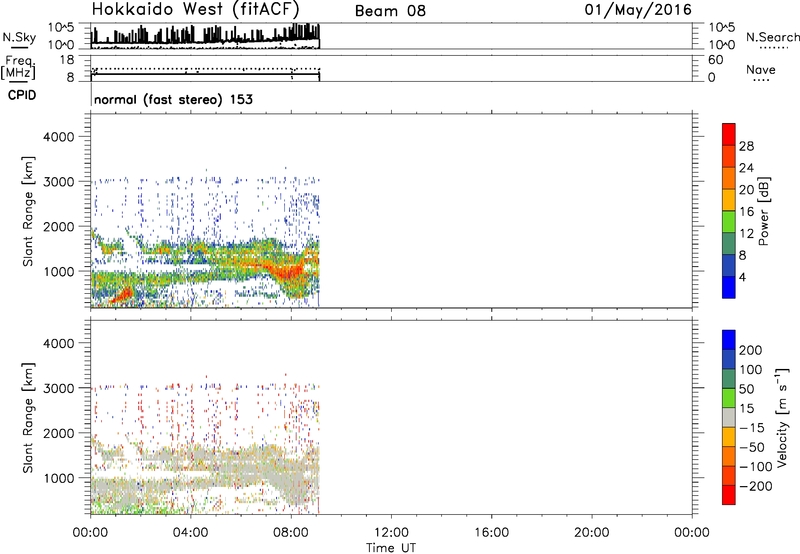Viewport: 800px width, 554px height.
Task: Select the teal Power segment between 8 and 12
Action: click(x=729, y=243)
